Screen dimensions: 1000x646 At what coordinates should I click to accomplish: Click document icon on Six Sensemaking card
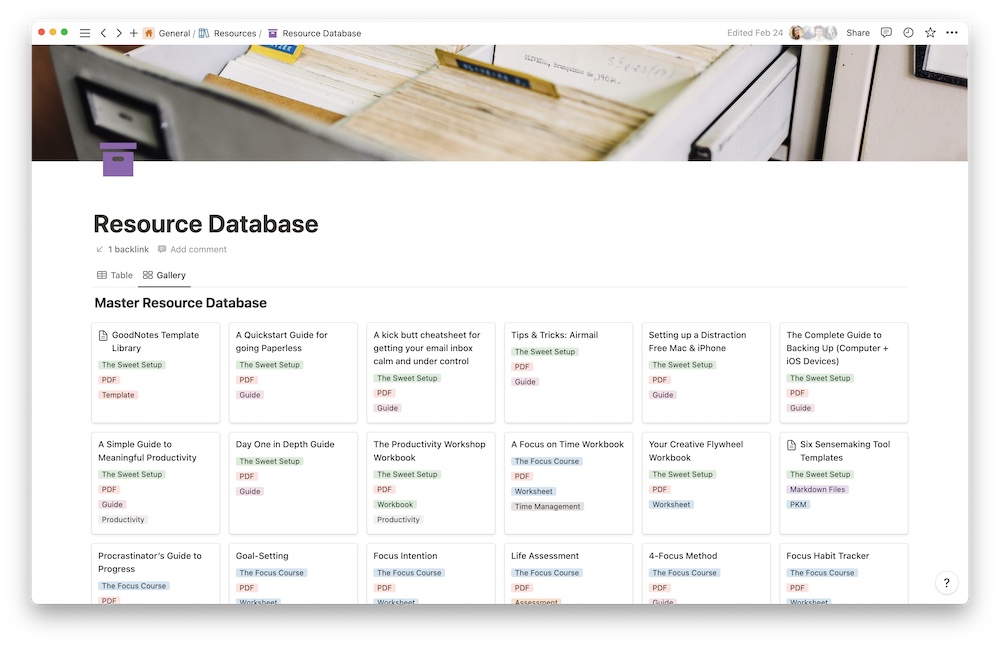pos(791,444)
